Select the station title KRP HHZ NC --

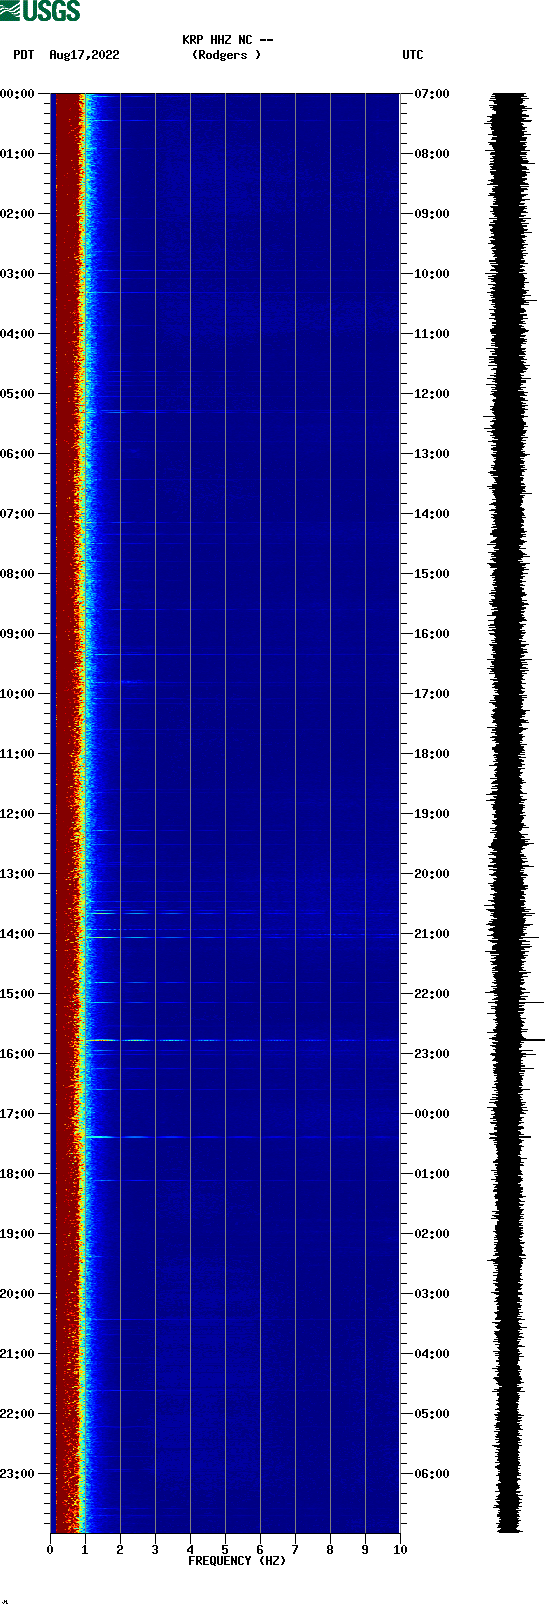pos(227,40)
